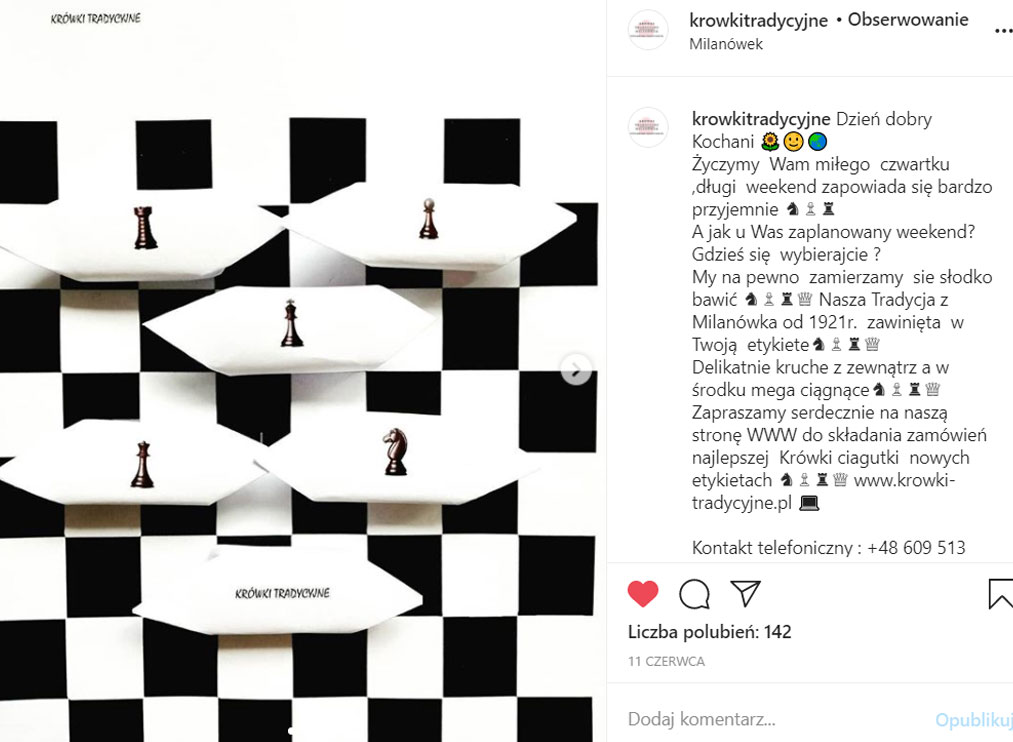This screenshot has width=1013, height=742.
Task: Open the krowkitradycyjne username in post header
Action: (x=758, y=20)
